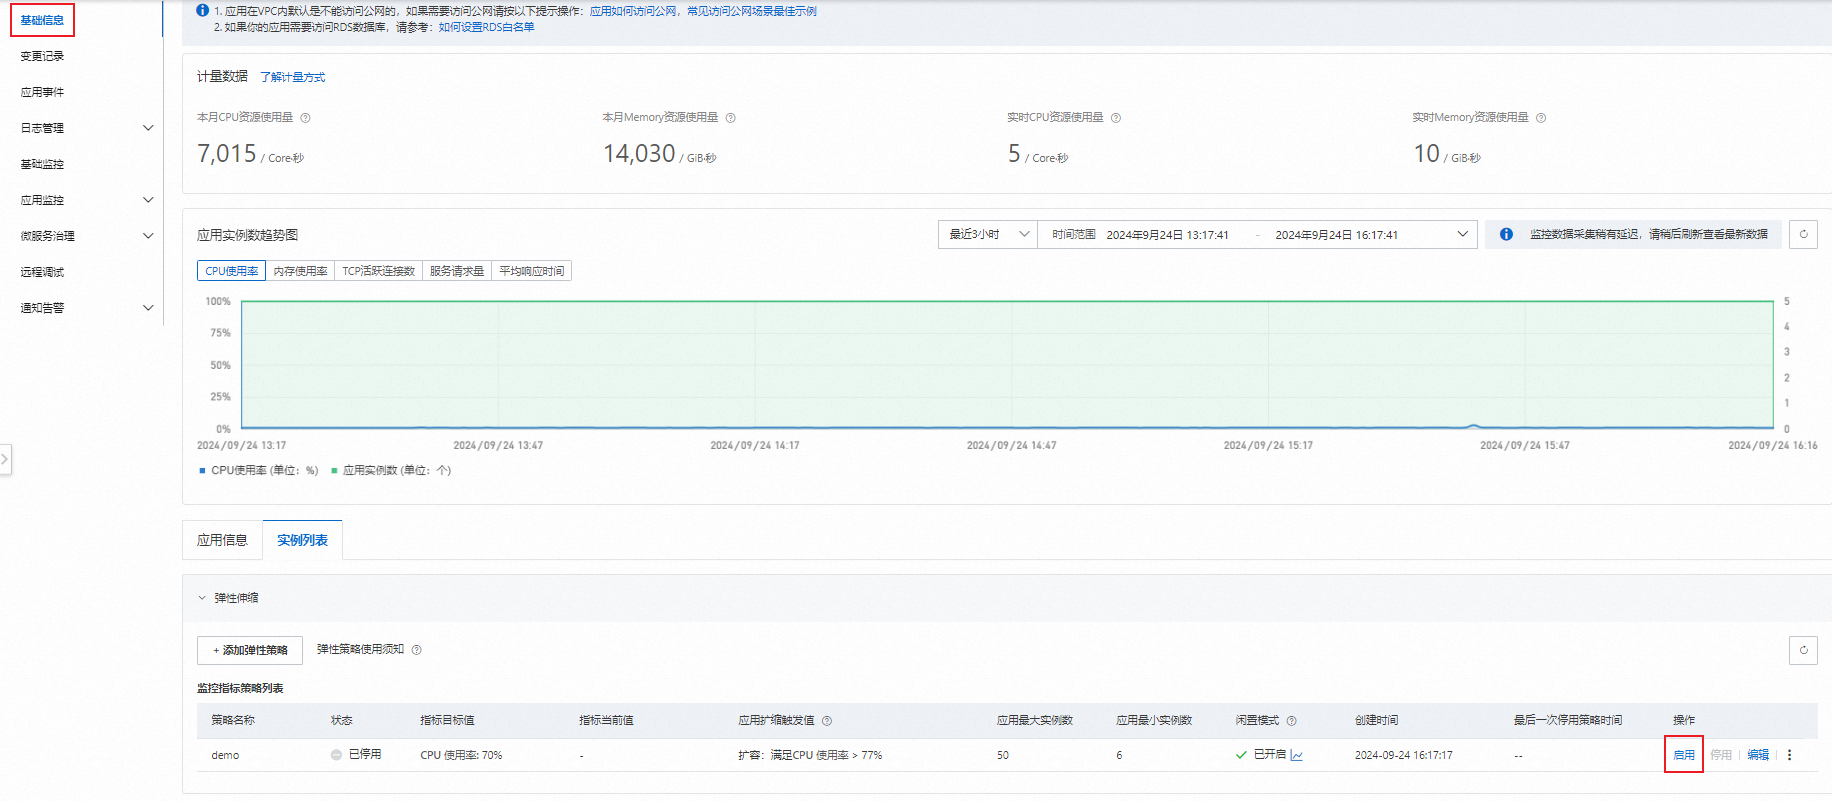1832x801 pixels.
Task: Open 应用事件 in the sidebar
Action: [42, 92]
